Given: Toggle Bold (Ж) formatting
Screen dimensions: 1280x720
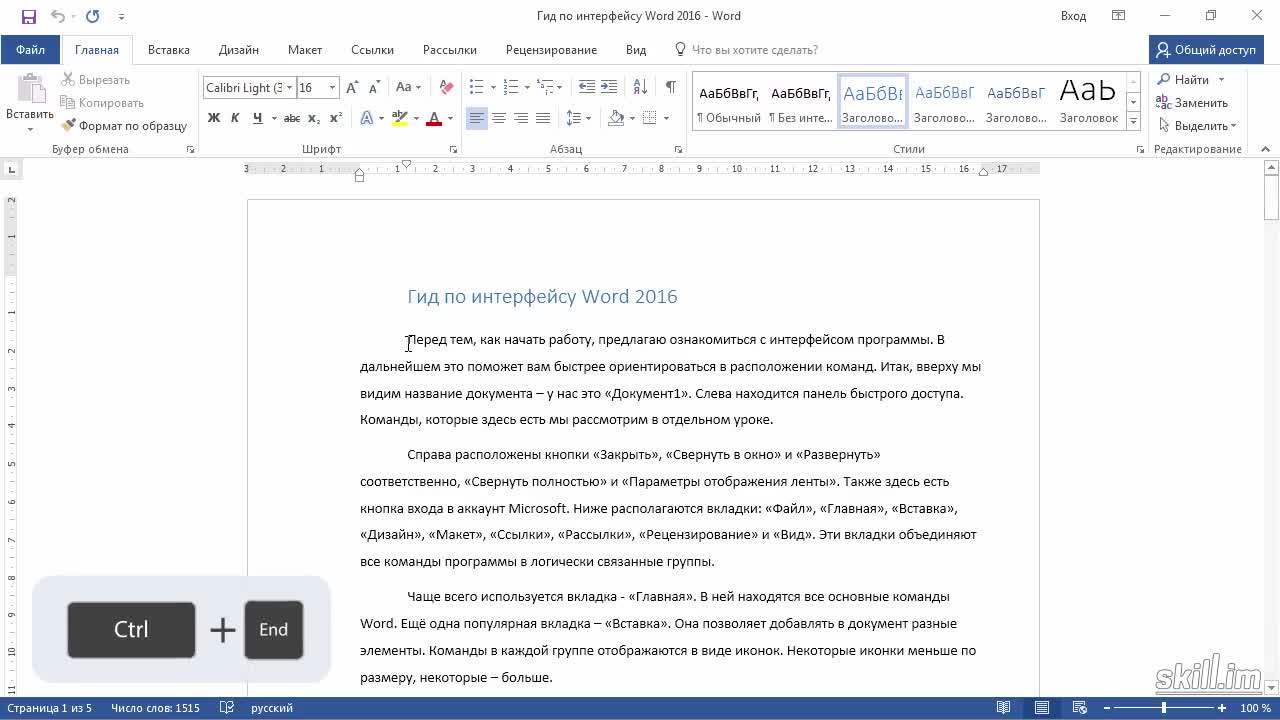Looking at the screenshot, I should (x=213, y=118).
